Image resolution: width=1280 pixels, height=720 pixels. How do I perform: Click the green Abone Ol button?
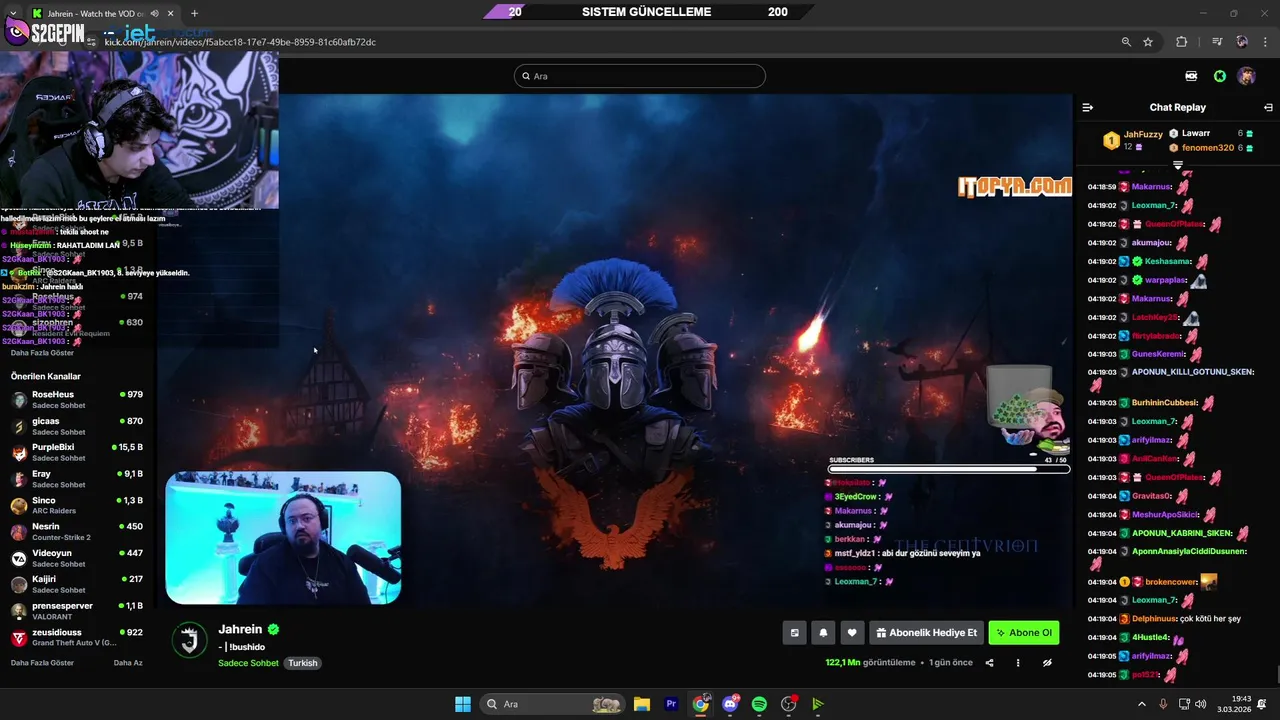tap(1024, 633)
